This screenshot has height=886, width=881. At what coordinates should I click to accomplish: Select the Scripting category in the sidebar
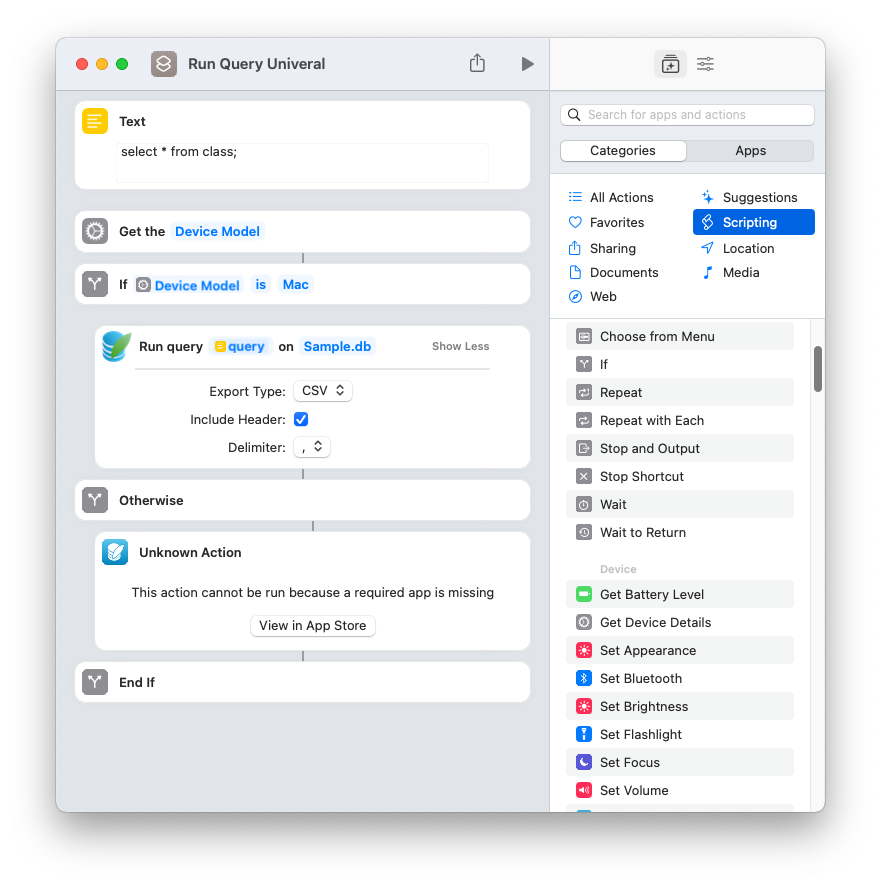pos(753,221)
